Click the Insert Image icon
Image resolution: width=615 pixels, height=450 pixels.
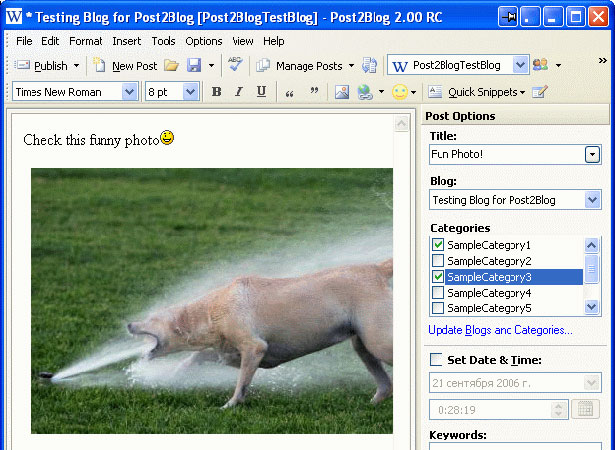click(x=342, y=92)
